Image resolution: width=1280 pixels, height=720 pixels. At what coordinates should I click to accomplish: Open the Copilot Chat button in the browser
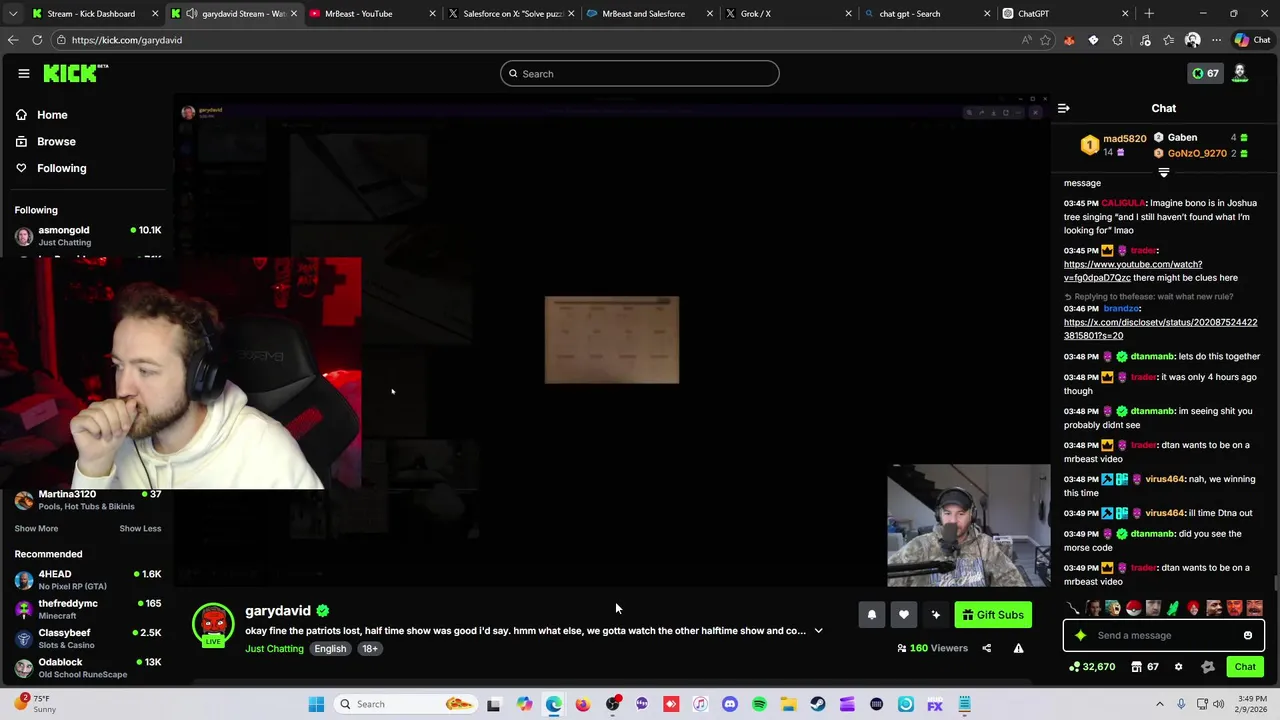[1252, 40]
